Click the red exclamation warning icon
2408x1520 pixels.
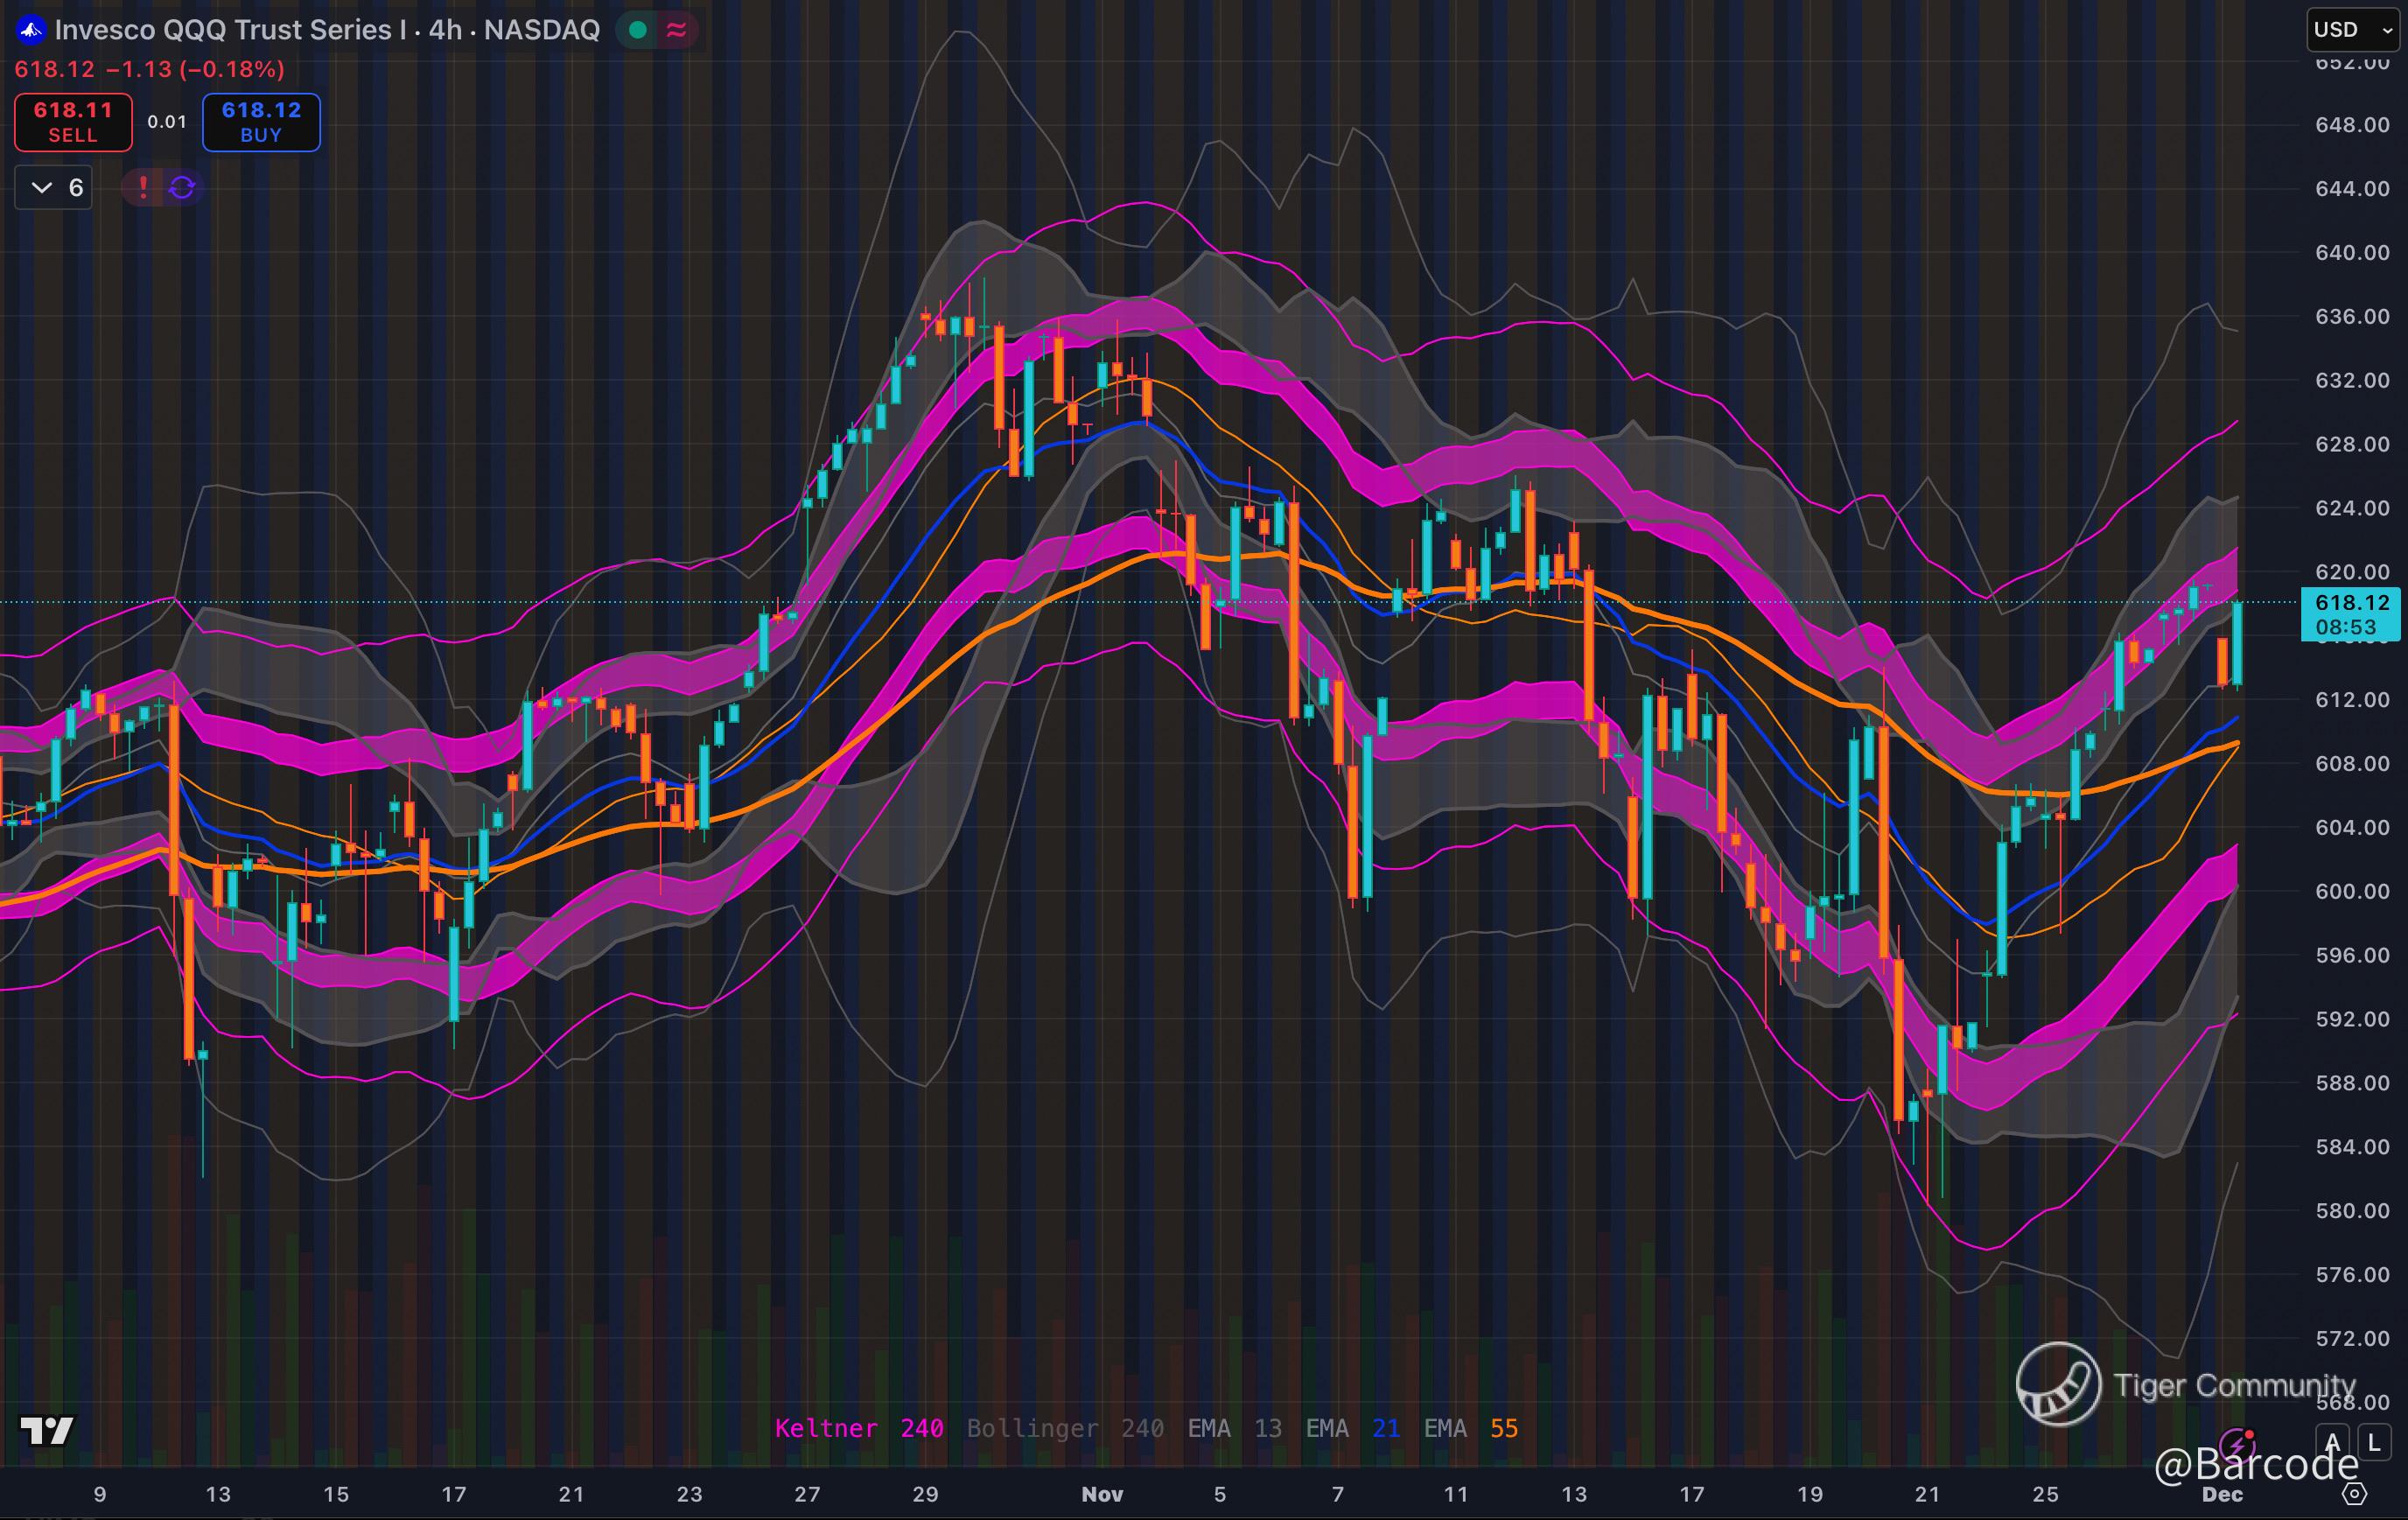(143, 187)
